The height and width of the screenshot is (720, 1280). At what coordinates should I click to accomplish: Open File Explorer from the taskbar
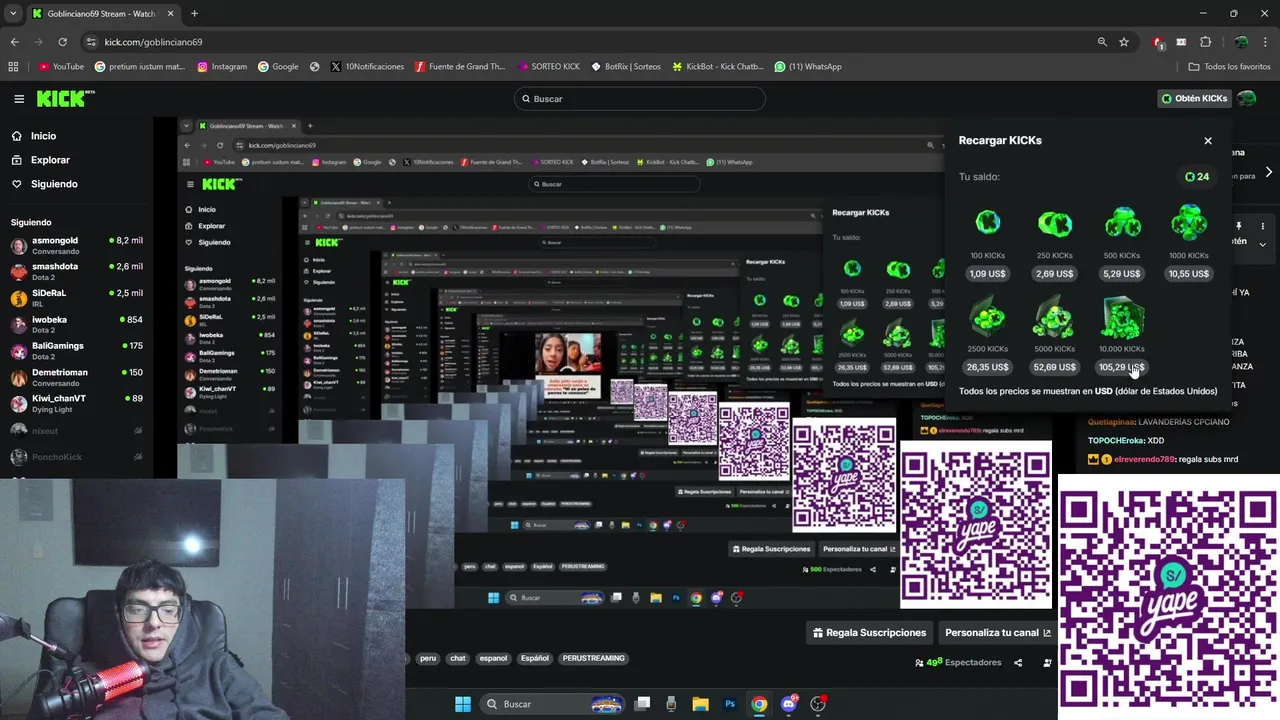(700, 704)
